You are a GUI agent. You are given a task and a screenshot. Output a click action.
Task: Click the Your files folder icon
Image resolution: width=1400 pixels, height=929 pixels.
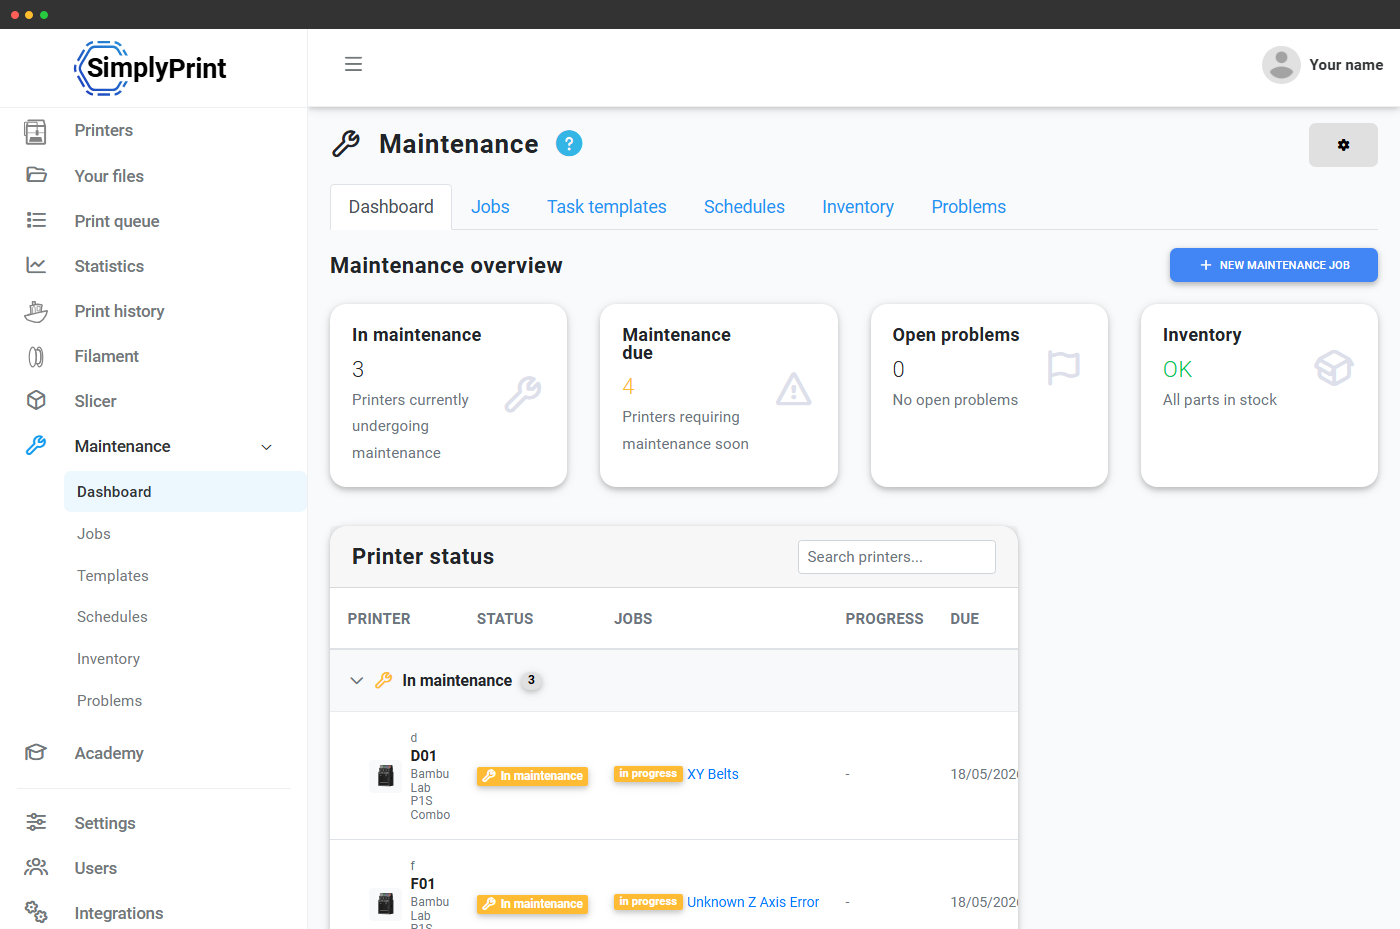(36, 175)
